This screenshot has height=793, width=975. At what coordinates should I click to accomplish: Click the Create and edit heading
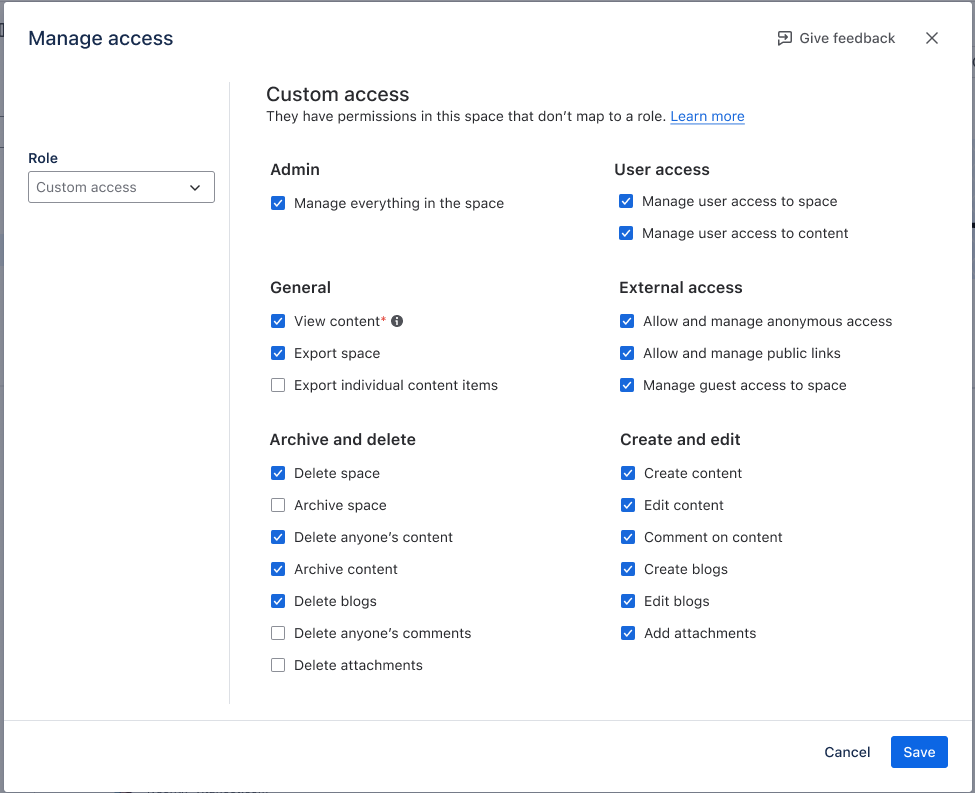pos(680,439)
